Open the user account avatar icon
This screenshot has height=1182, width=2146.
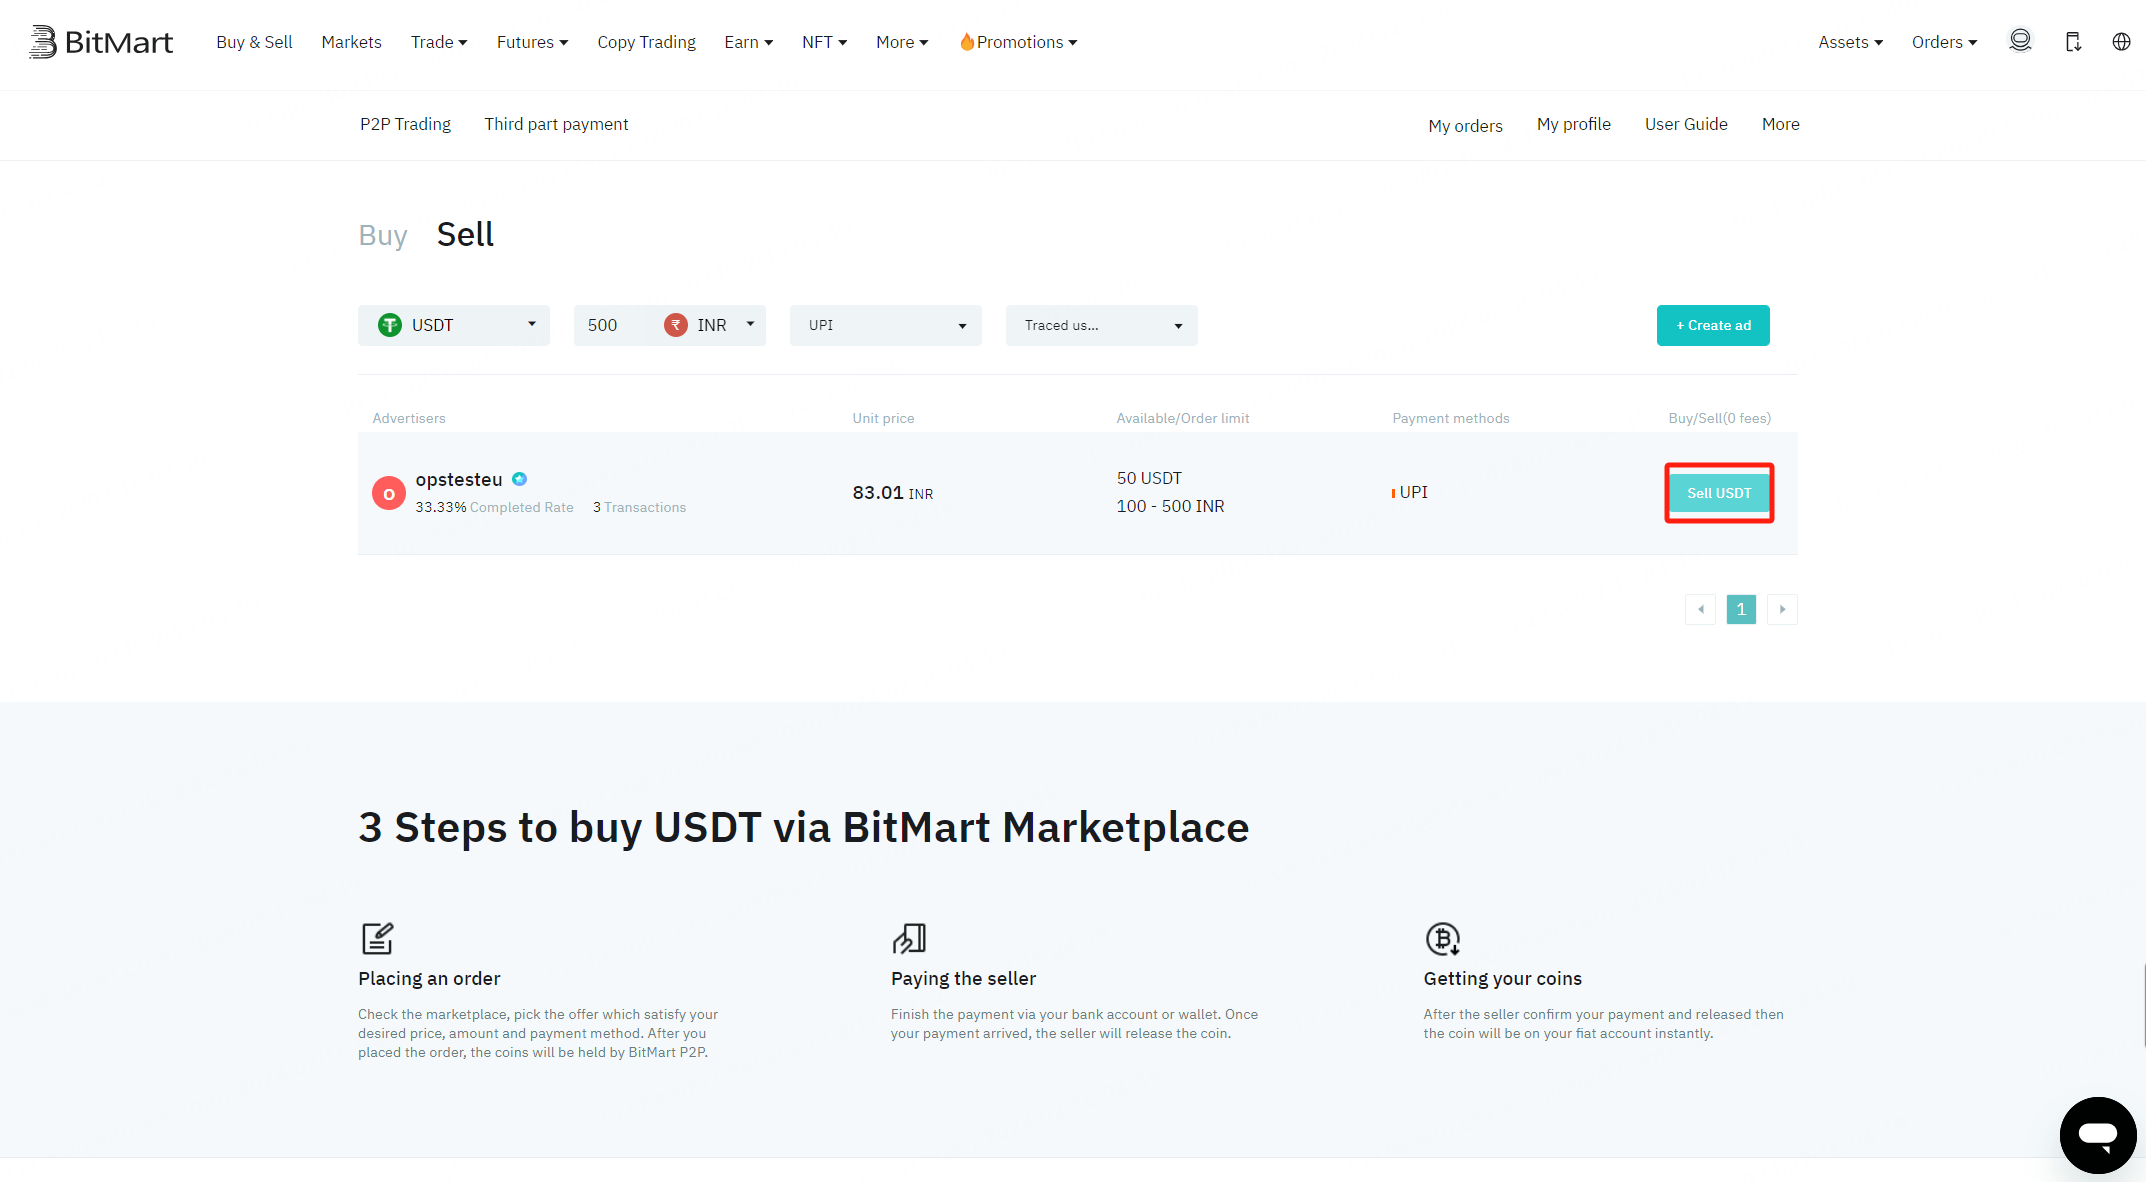(2020, 41)
